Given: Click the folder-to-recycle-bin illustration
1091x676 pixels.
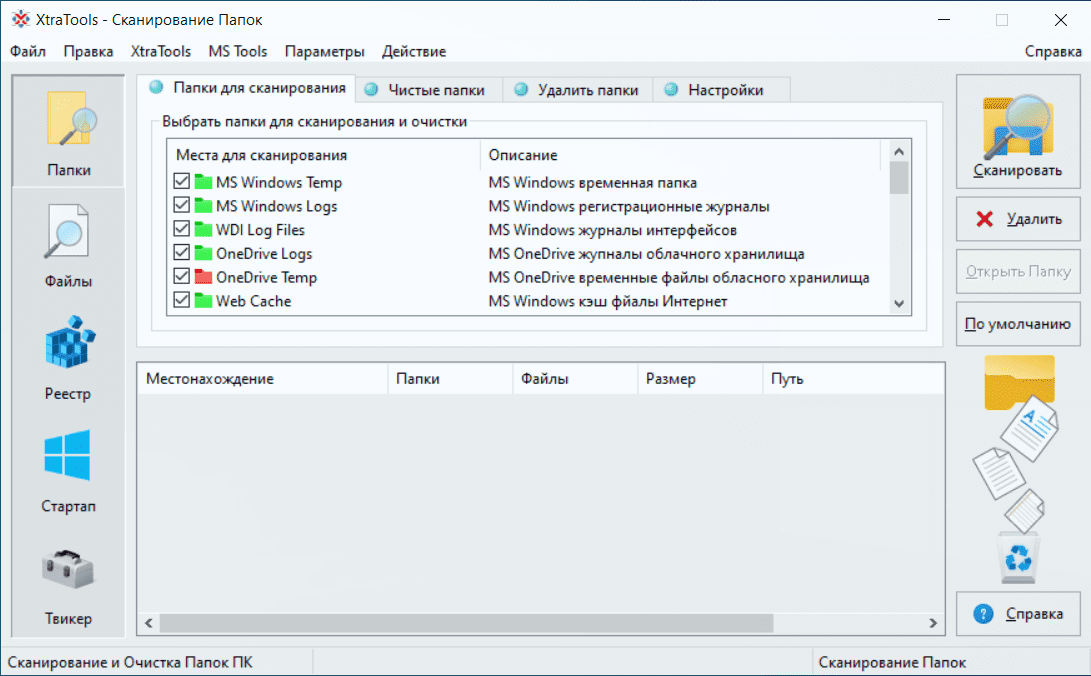Looking at the screenshot, I should pos(1018,470).
